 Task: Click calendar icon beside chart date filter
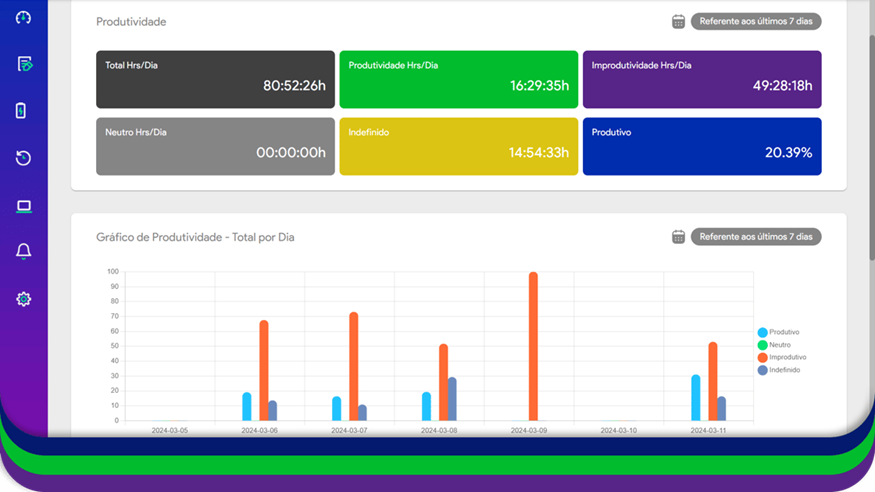click(x=678, y=237)
